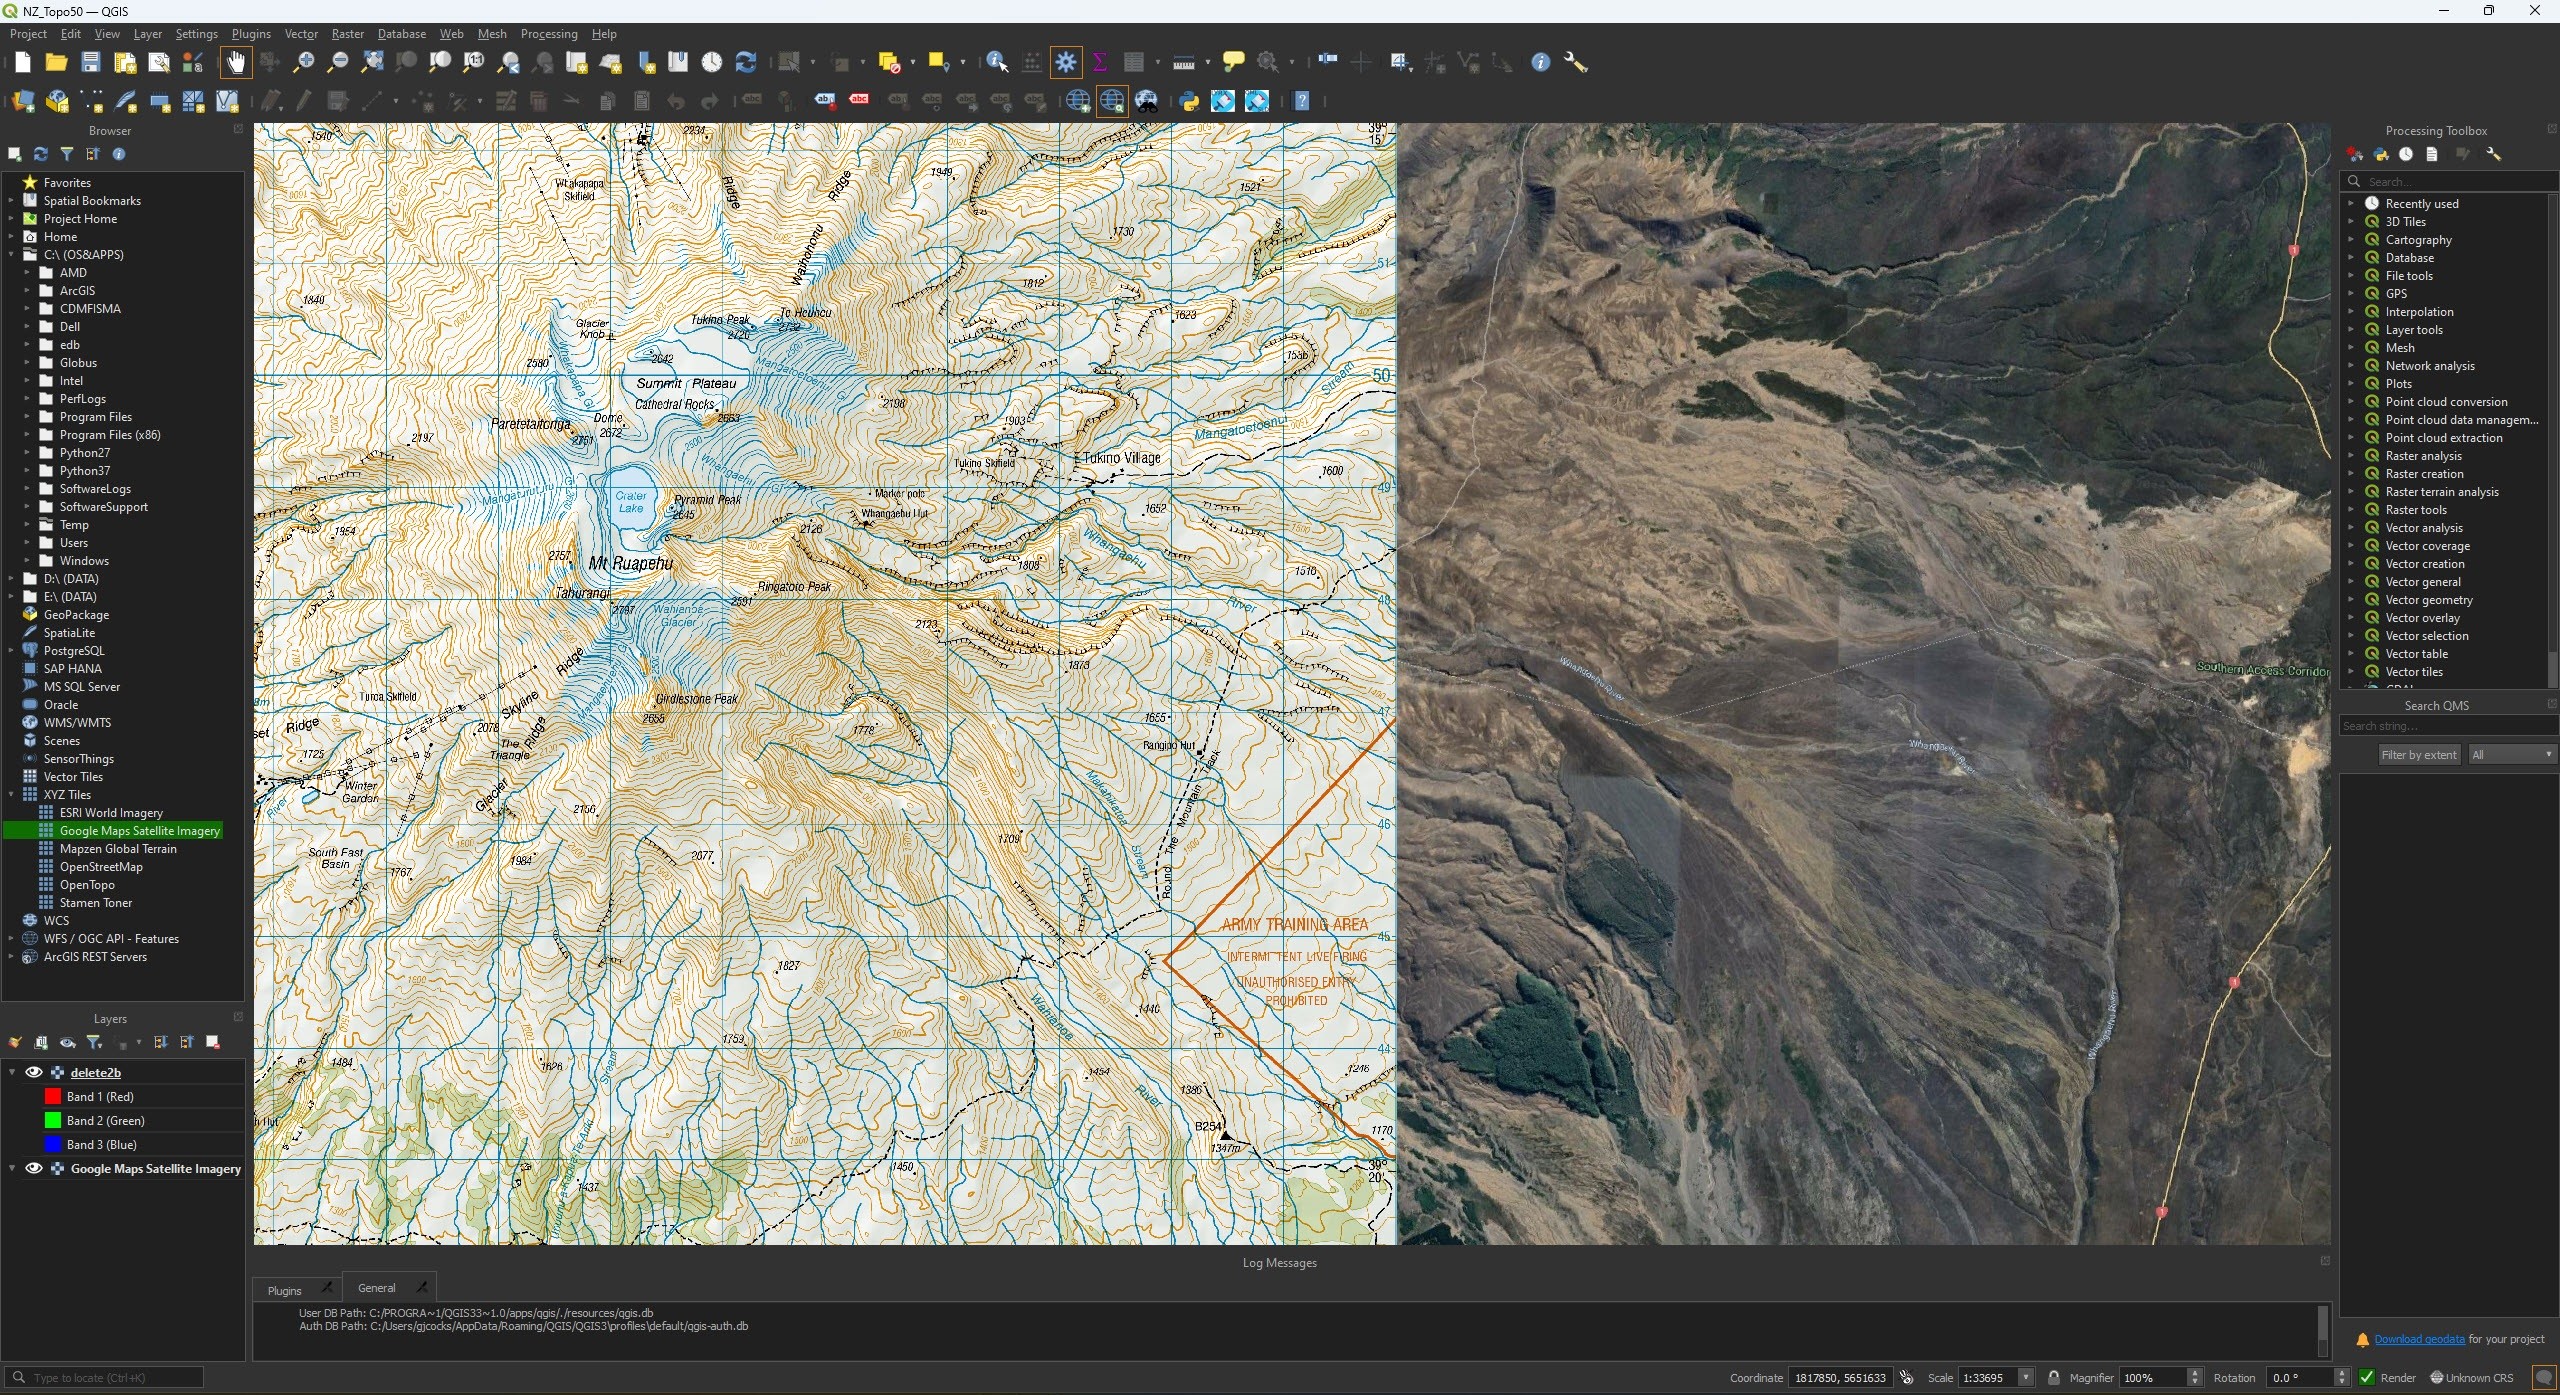The image size is (2560, 1395).
Task: Click the blue Help question mark icon
Action: pyautogui.click(x=1302, y=101)
